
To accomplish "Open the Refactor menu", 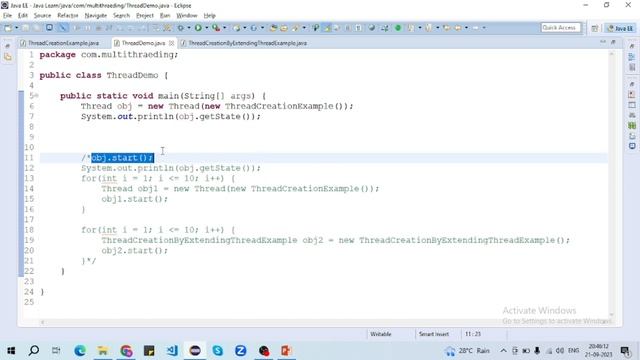I will tap(68, 16).
